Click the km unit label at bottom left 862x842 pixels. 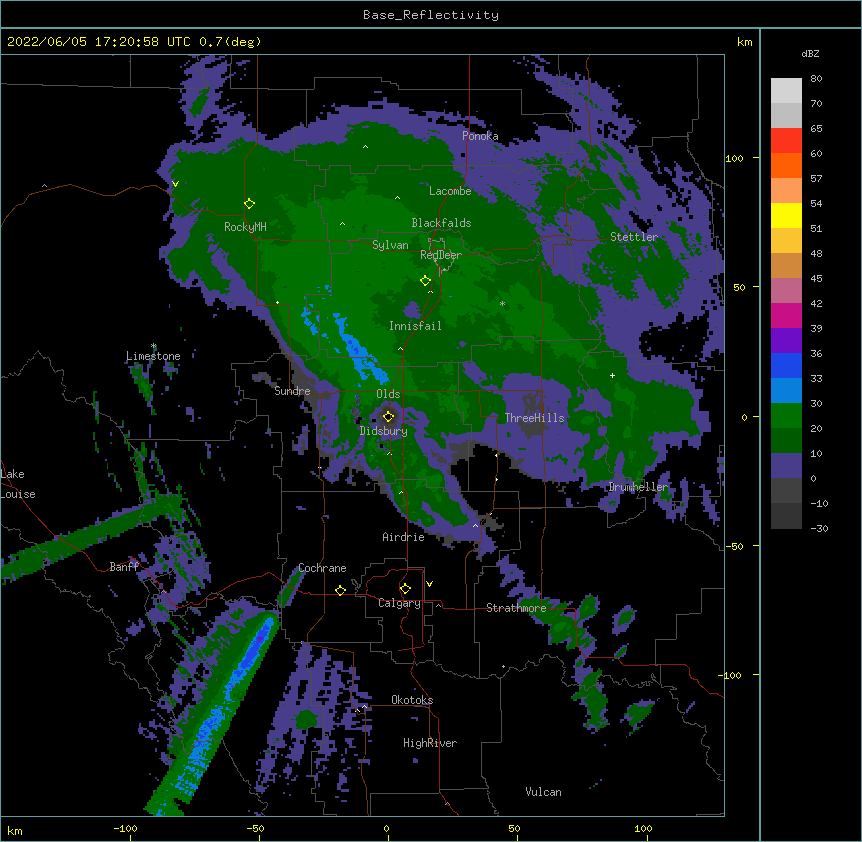(15, 831)
